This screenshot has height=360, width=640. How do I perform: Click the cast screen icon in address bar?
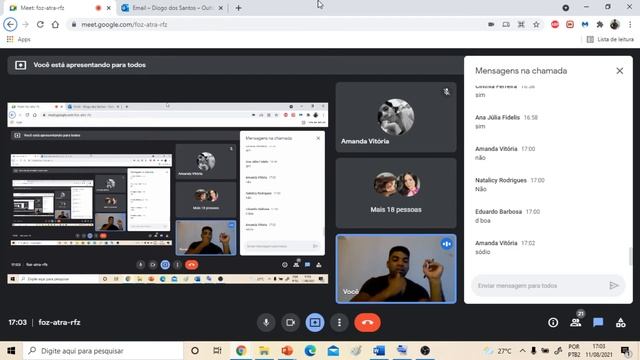(506, 24)
